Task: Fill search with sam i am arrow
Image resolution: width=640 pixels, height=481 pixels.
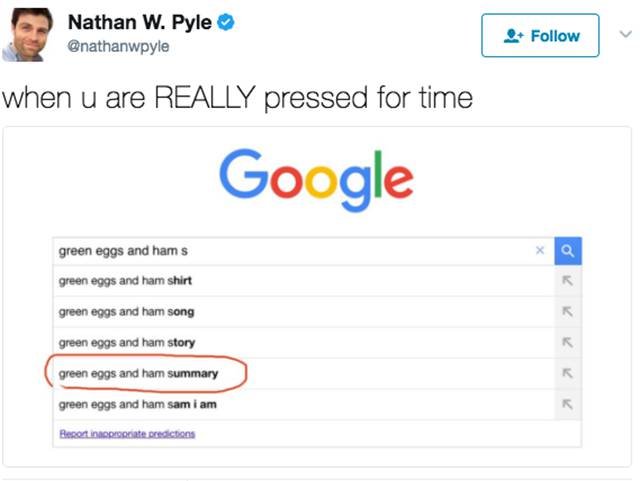Action: (x=567, y=404)
